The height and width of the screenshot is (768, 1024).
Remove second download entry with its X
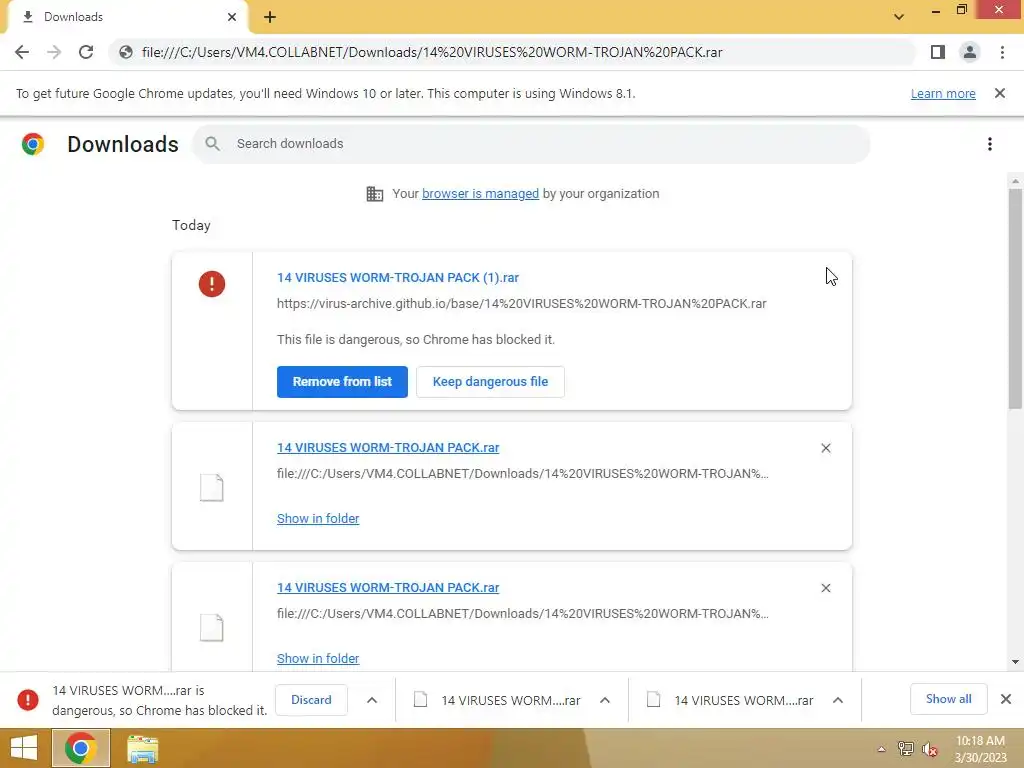[826, 448]
